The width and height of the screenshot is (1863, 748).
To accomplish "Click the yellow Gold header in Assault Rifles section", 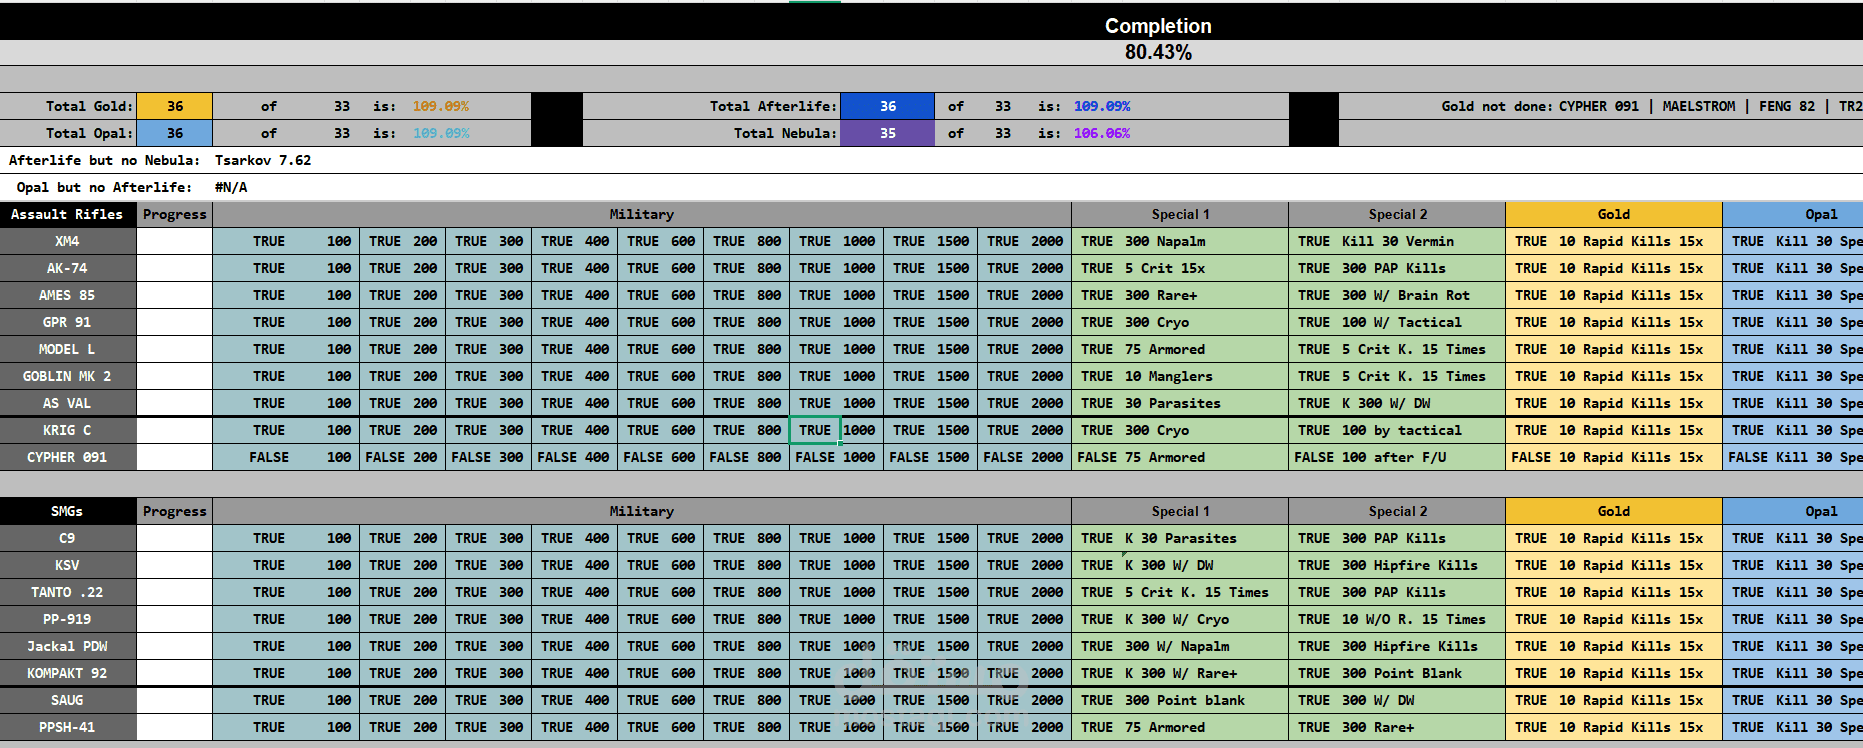I will (x=1613, y=214).
